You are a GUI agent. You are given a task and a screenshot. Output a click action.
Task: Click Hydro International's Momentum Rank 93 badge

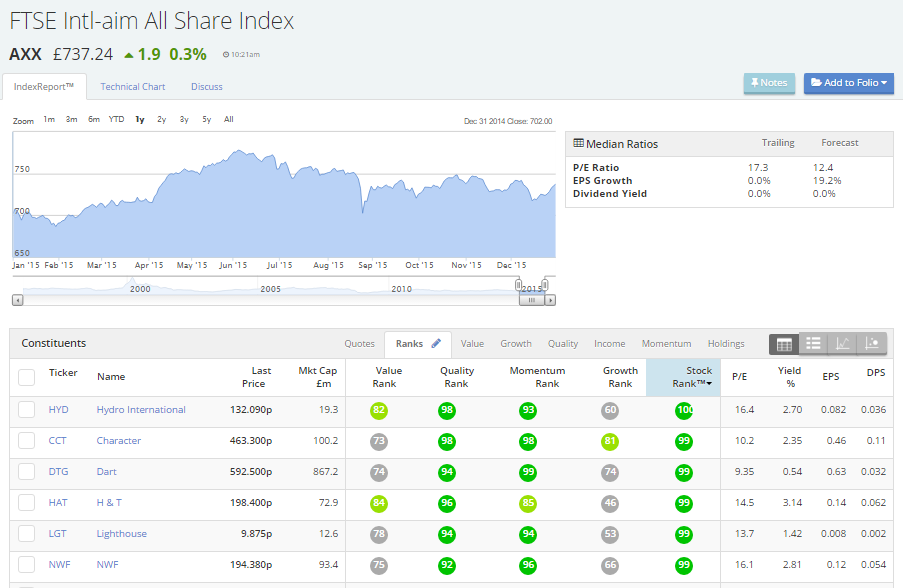point(528,411)
